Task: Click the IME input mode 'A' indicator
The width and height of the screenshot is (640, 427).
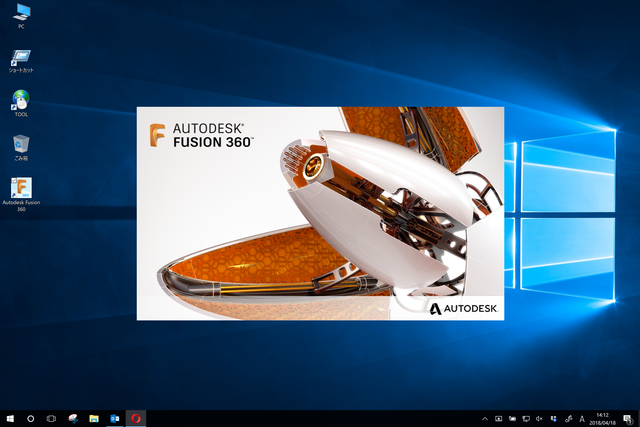Action: click(582, 419)
